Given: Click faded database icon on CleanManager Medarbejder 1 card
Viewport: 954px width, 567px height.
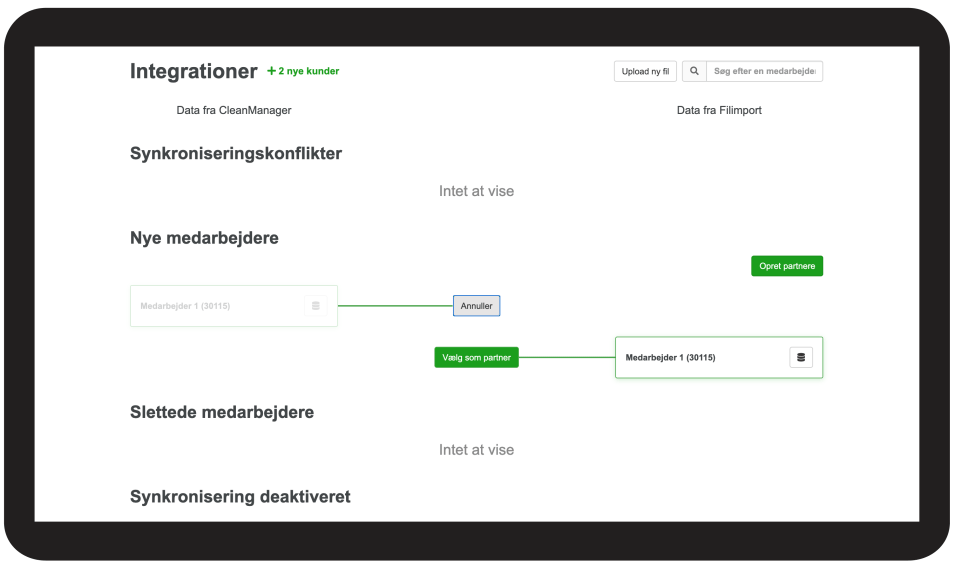Looking at the screenshot, I should (316, 306).
